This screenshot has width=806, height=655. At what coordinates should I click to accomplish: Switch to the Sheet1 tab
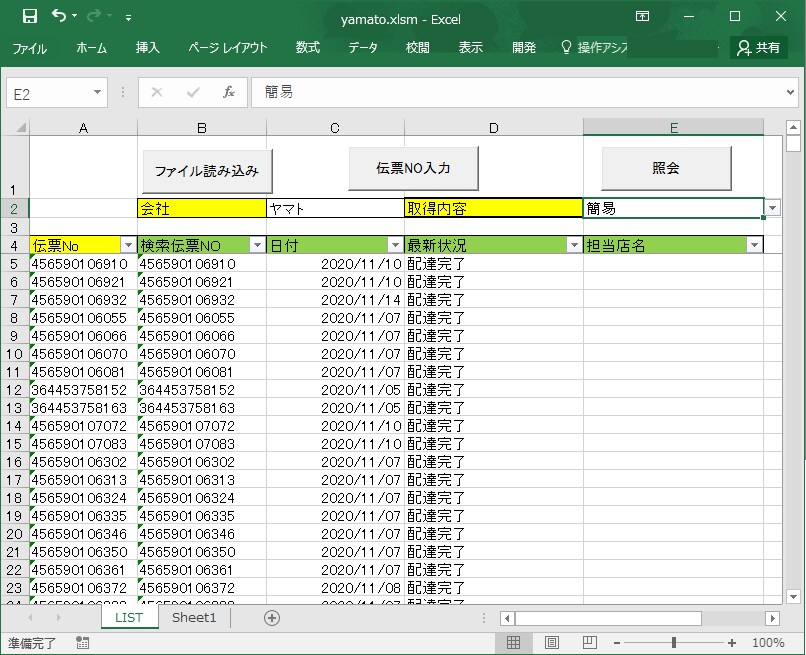click(x=194, y=617)
